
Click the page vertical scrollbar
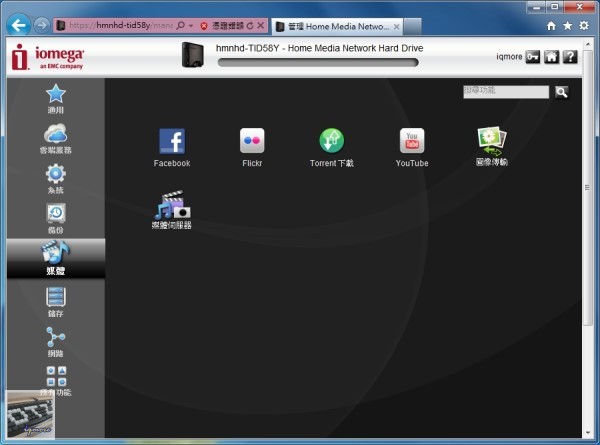[588, 187]
